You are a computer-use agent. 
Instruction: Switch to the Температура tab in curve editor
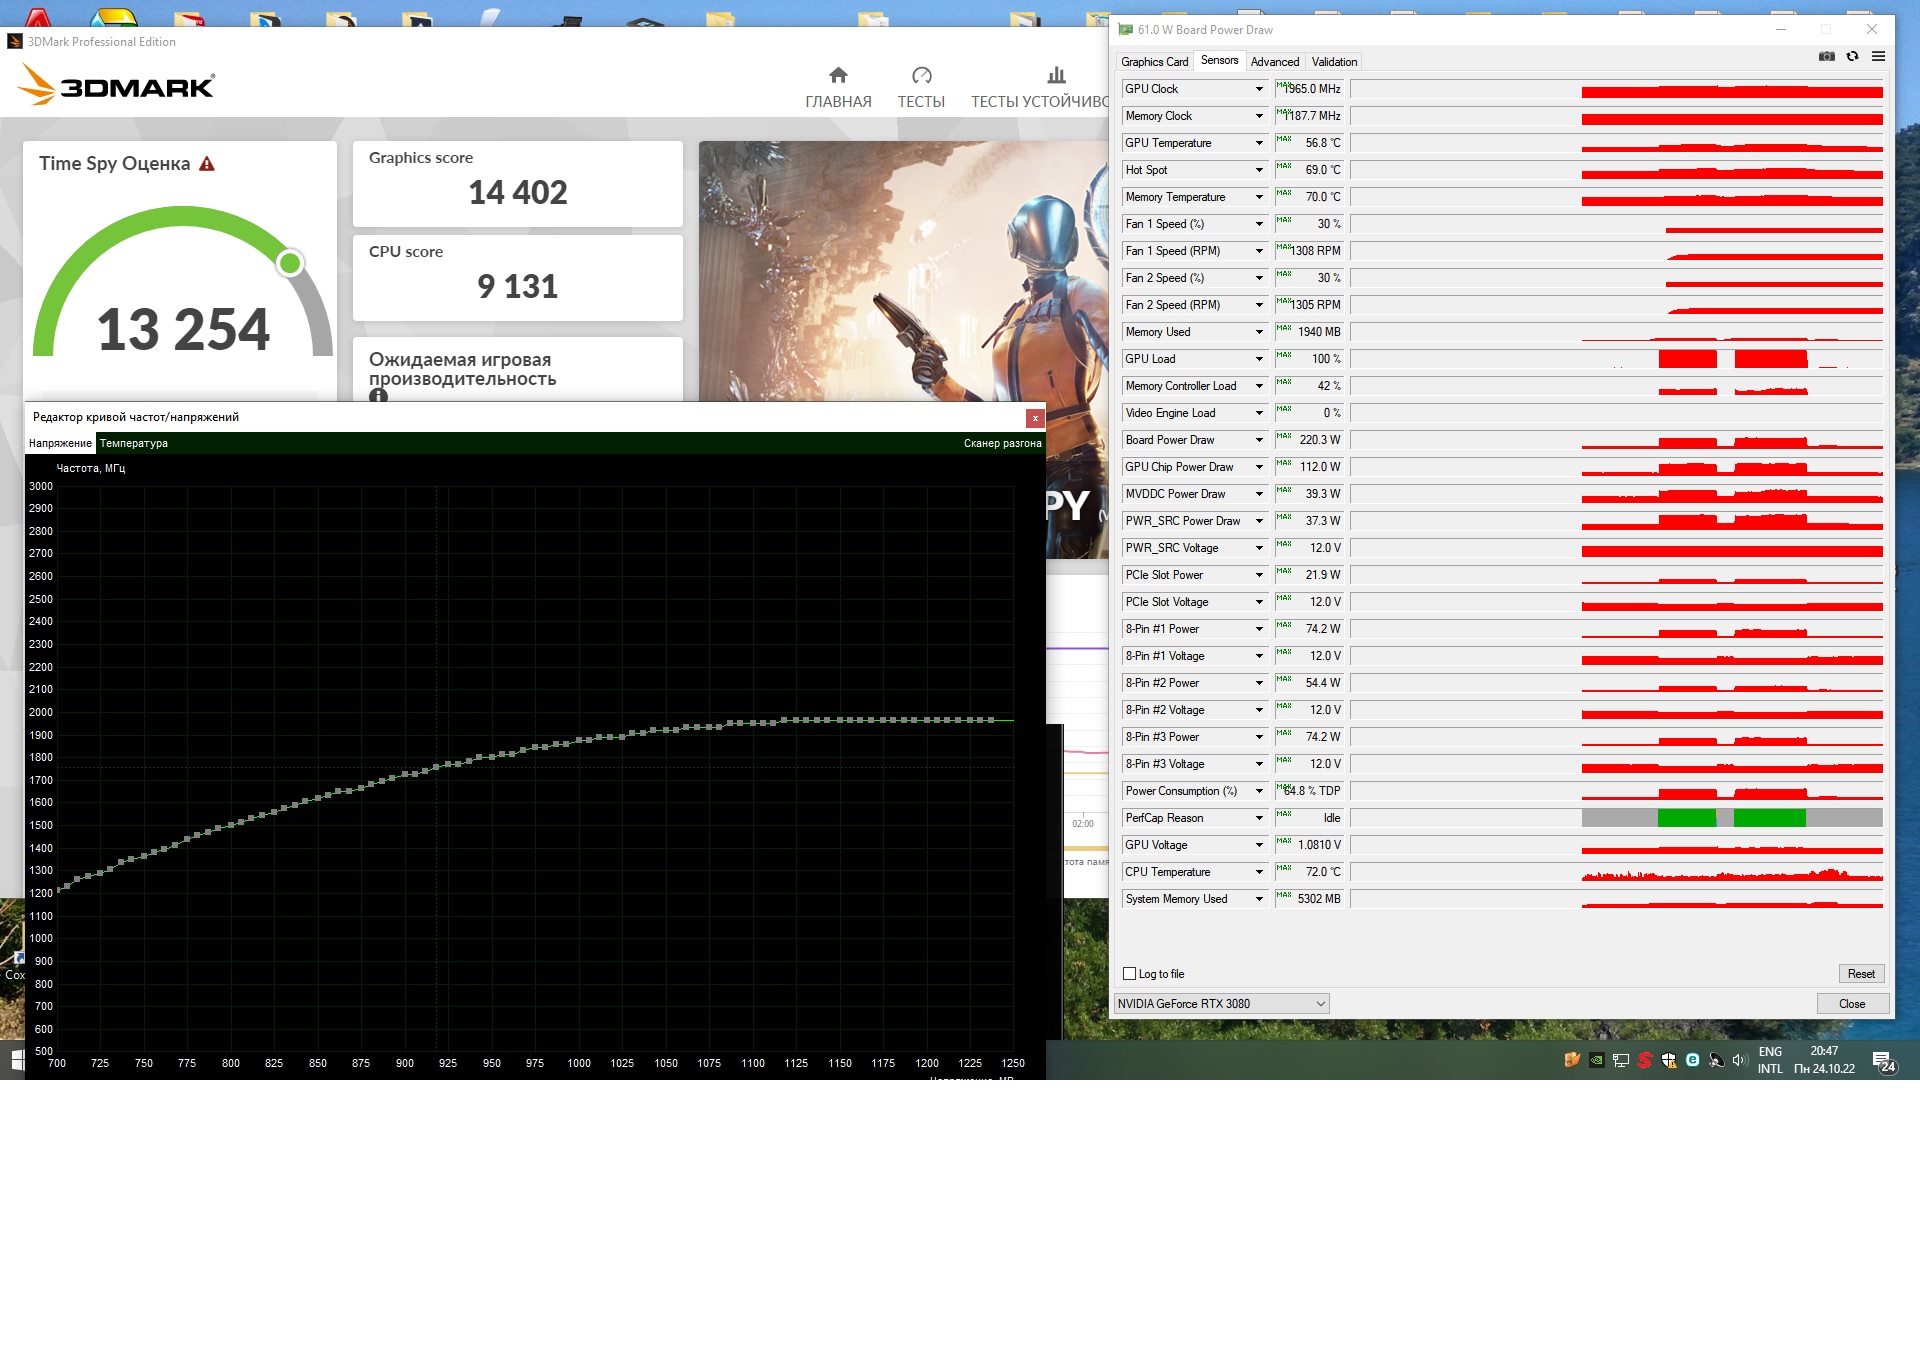[134, 443]
